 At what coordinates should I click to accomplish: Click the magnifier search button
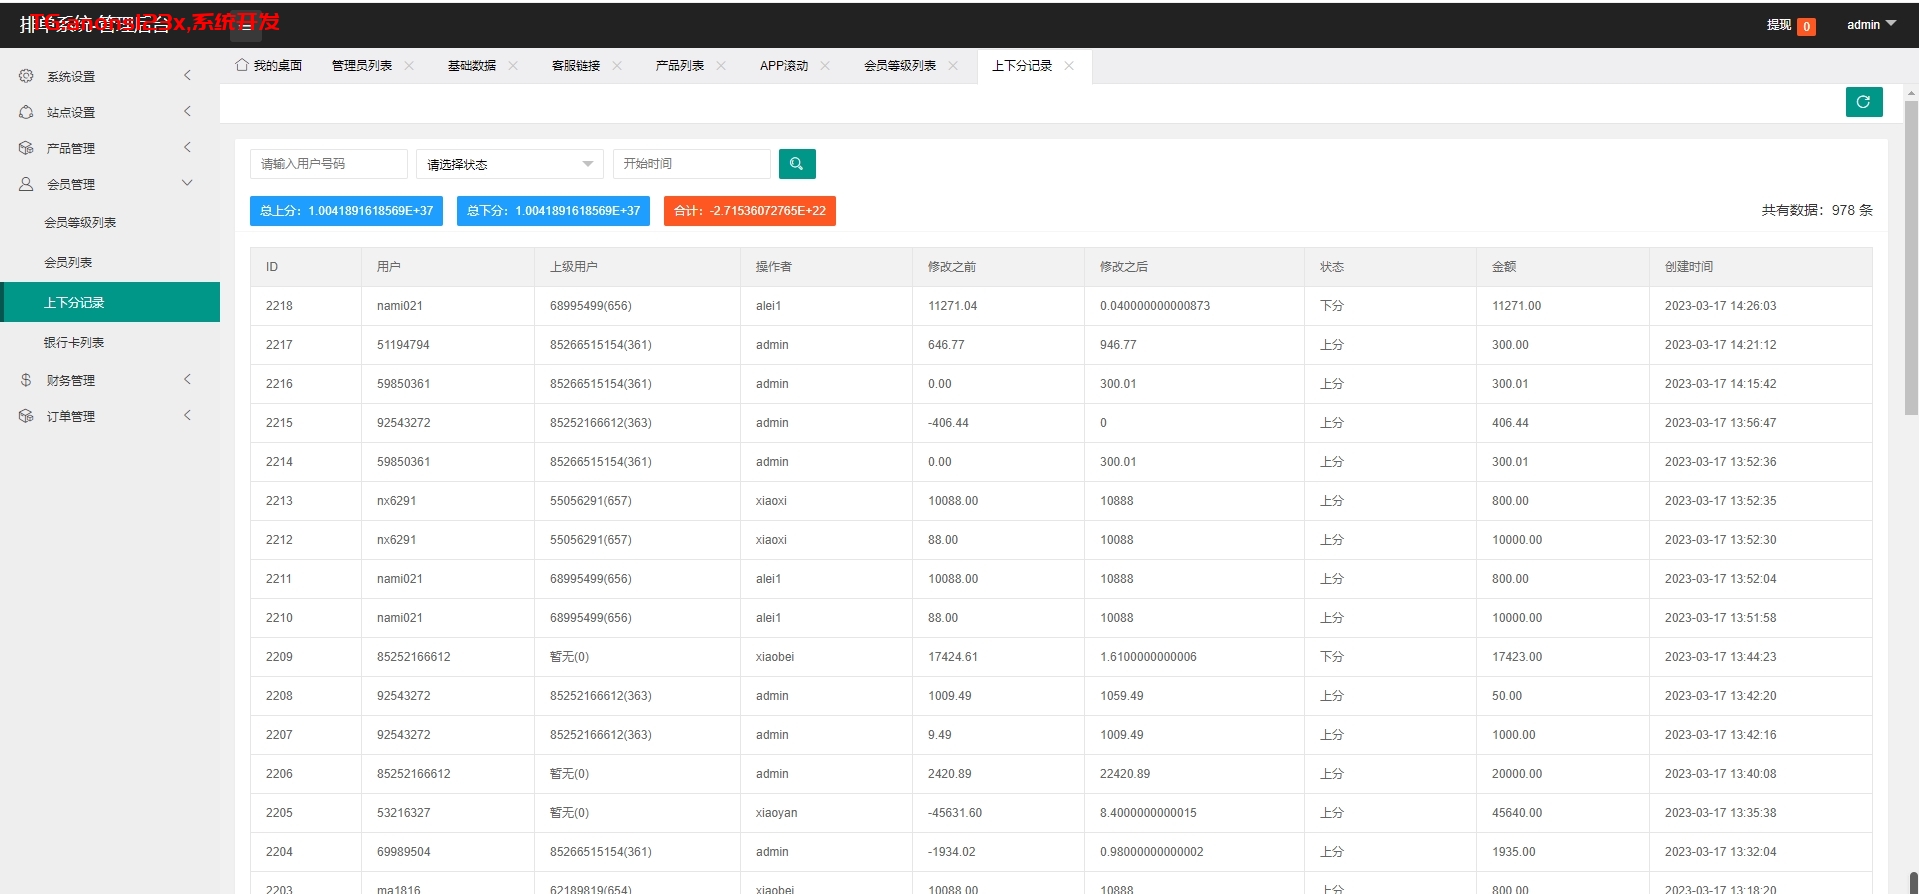(x=796, y=164)
